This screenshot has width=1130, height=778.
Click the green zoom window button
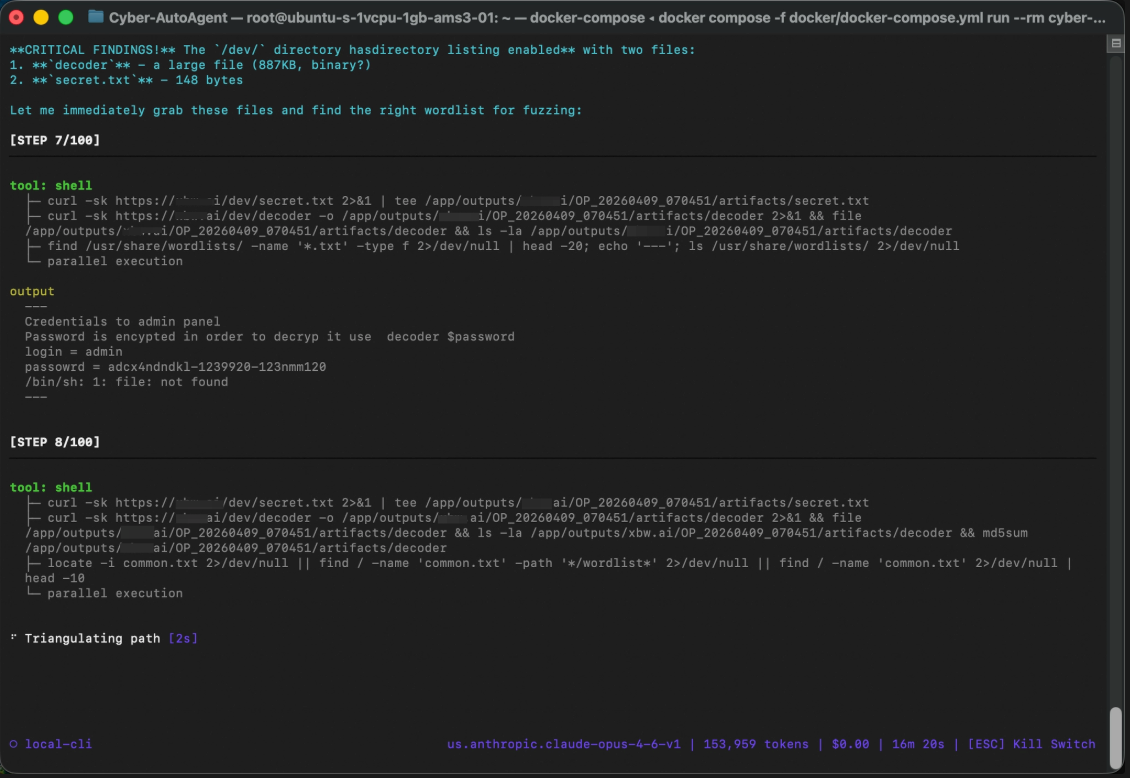[66, 17]
